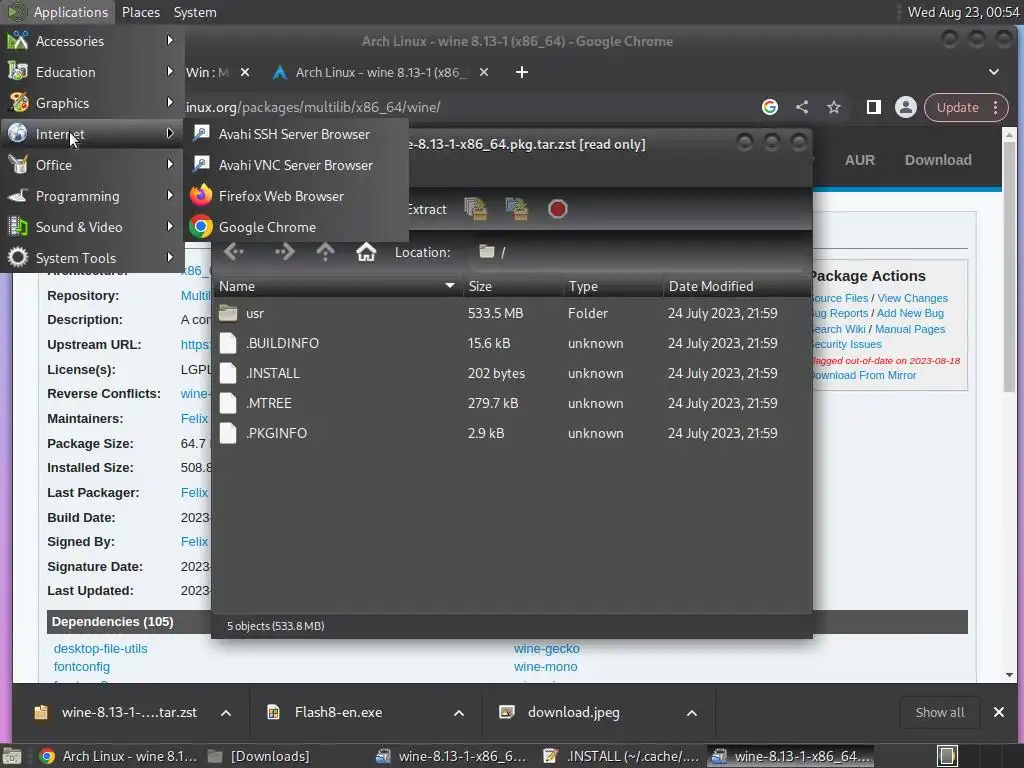Open the desktop-file-utils dependency link
Viewport: 1024px width, 768px height.
101,648
